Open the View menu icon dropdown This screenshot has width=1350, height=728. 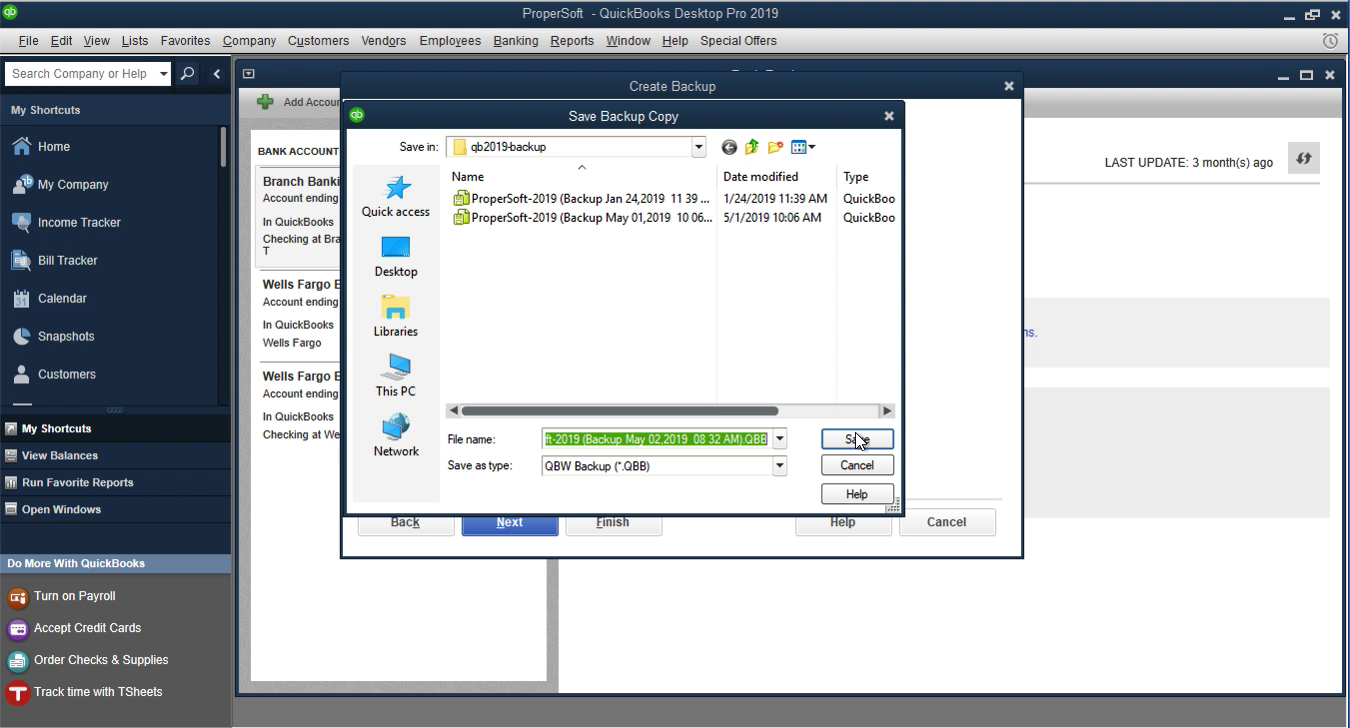tap(803, 147)
